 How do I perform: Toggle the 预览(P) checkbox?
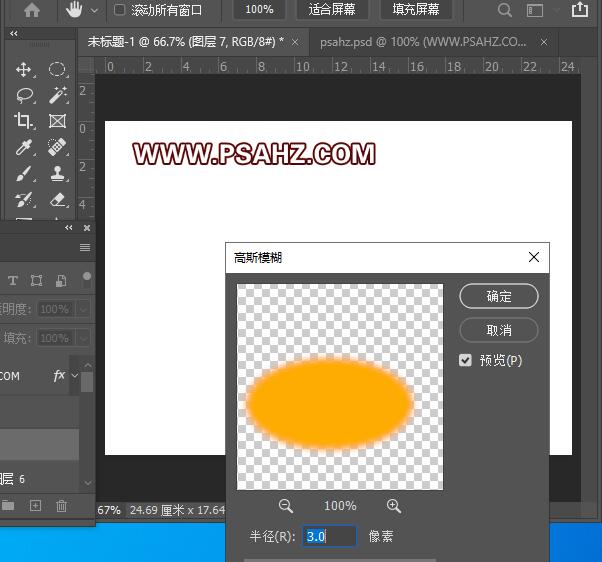point(465,360)
